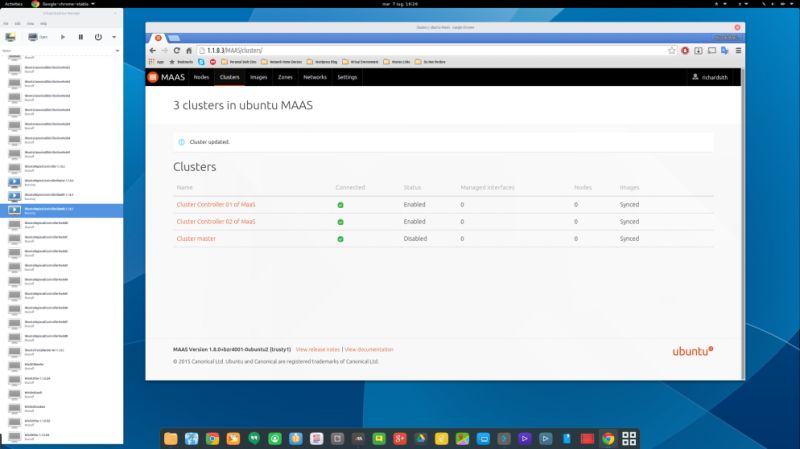The image size is (800, 449).
Task: Open the Google-chrome-stable app menu in top bar
Action: click(x=64, y=4)
